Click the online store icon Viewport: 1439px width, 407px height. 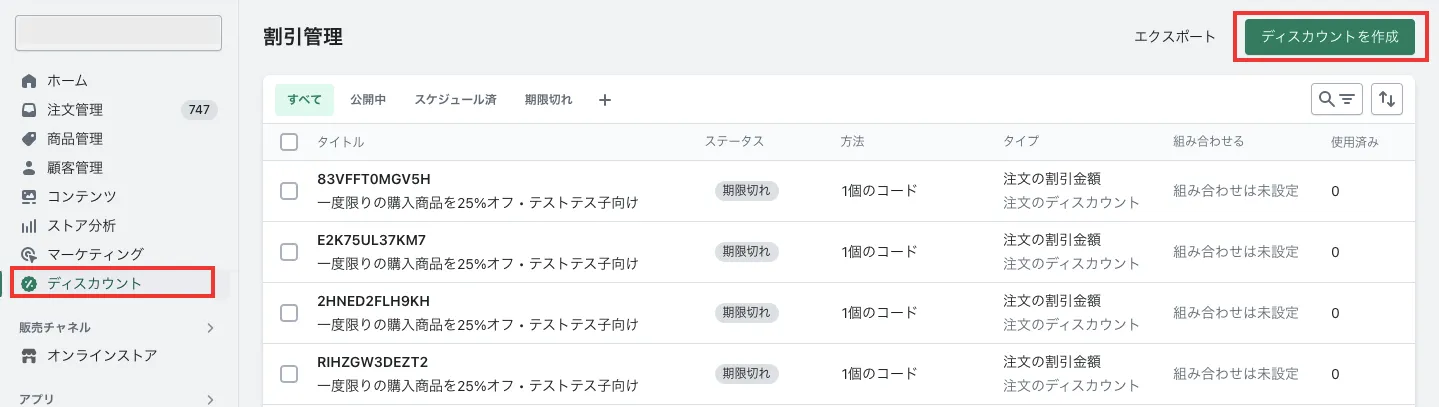(29, 356)
